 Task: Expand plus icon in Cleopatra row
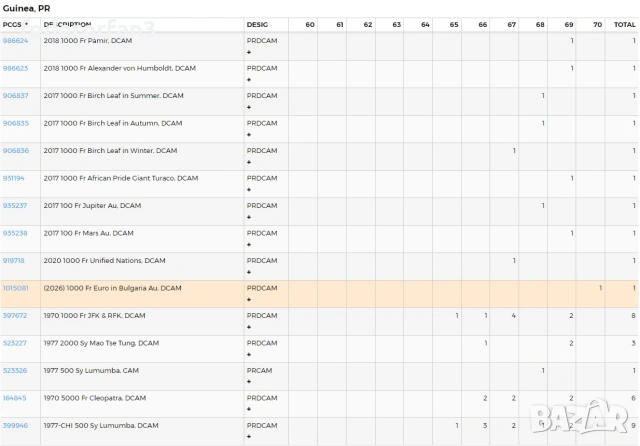[249, 409]
